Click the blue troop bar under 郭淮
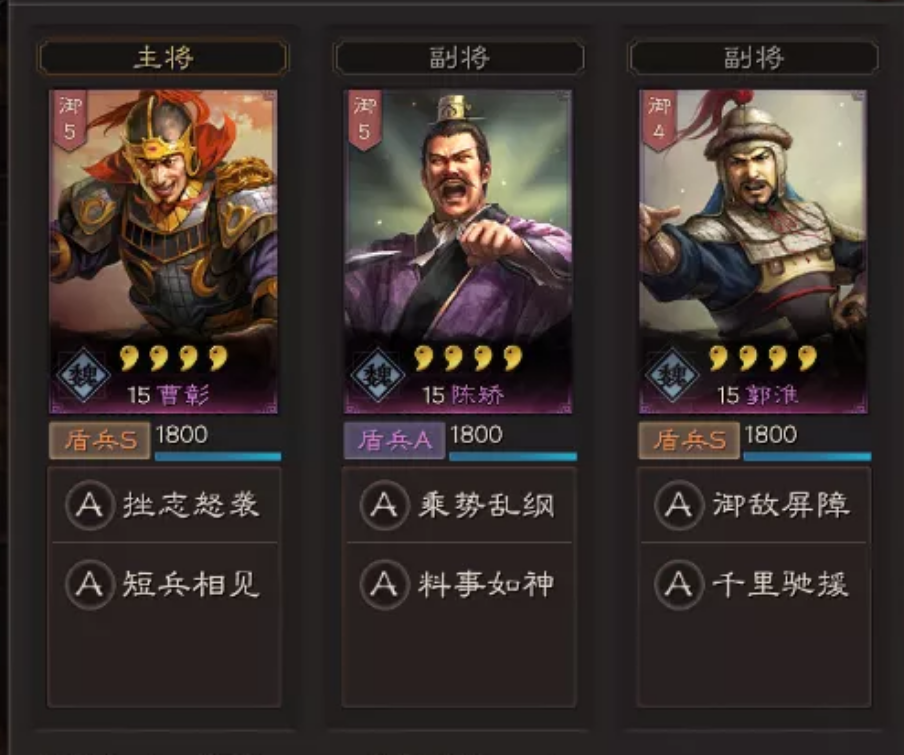The image size is (904, 755). tap(807, 456)
